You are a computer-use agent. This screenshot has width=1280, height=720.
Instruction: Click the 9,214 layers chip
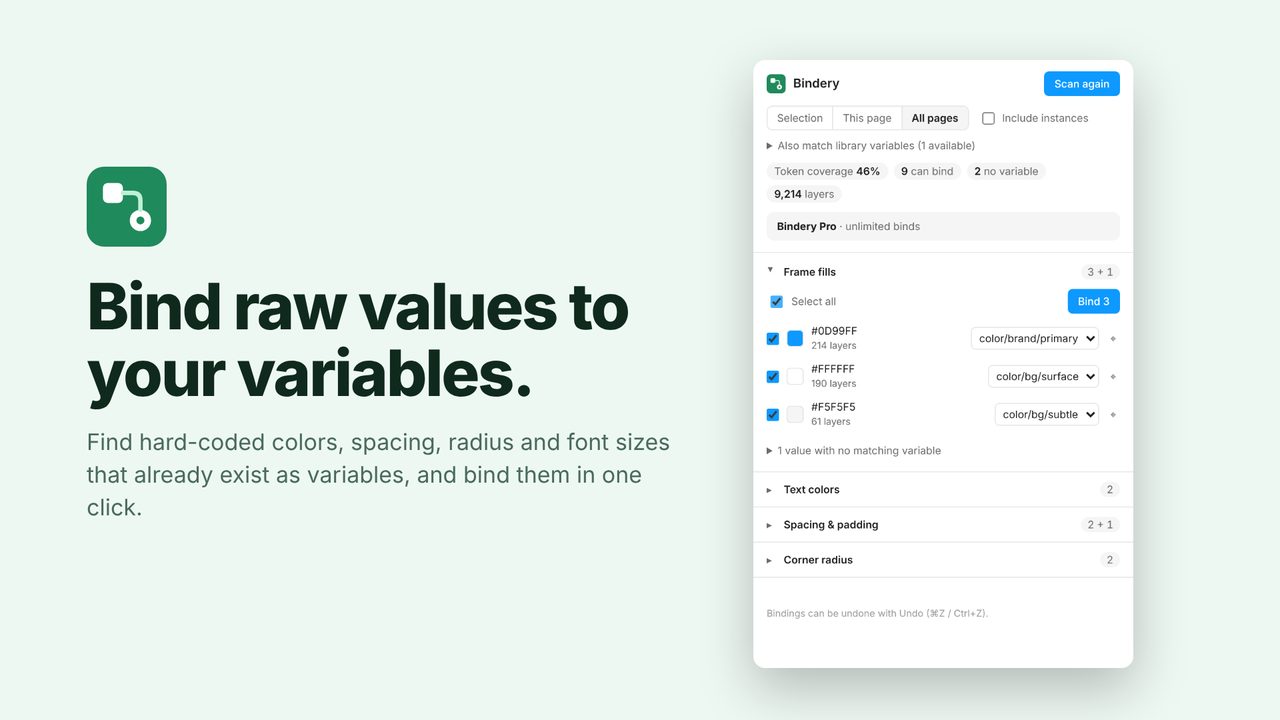pos(804,195)
